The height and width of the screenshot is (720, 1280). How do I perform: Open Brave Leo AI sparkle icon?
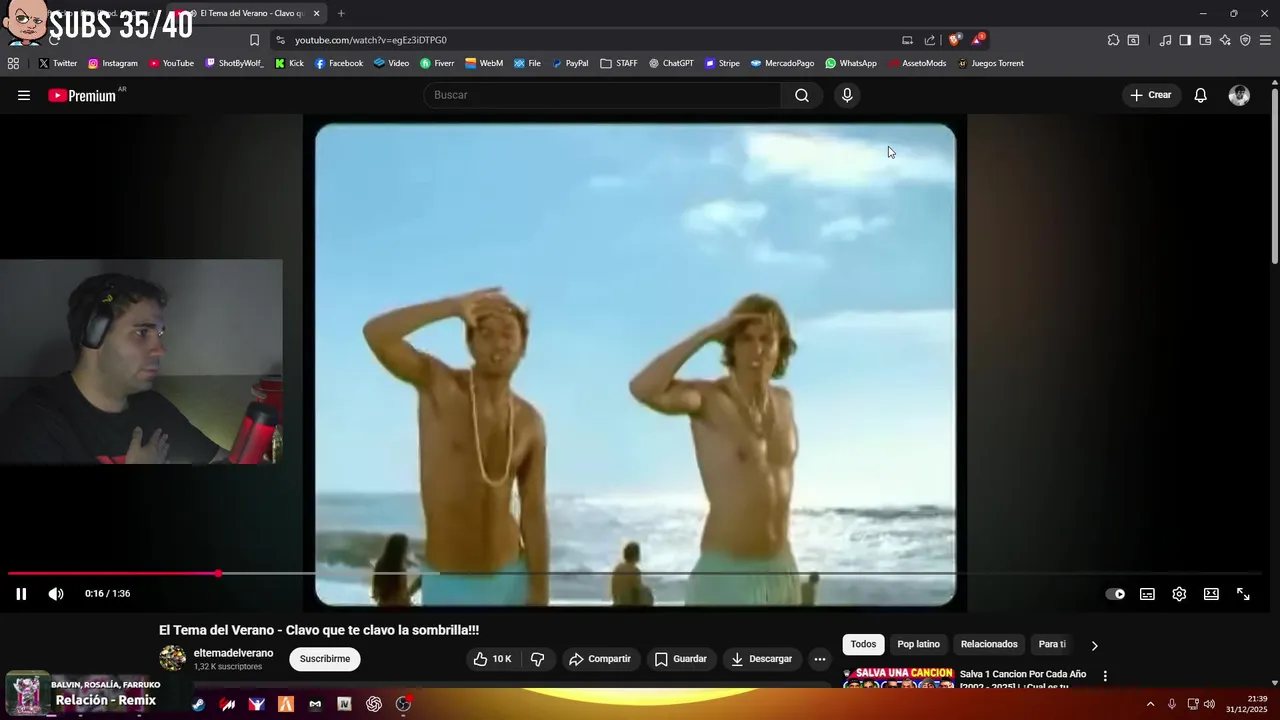pos(1225,40)
